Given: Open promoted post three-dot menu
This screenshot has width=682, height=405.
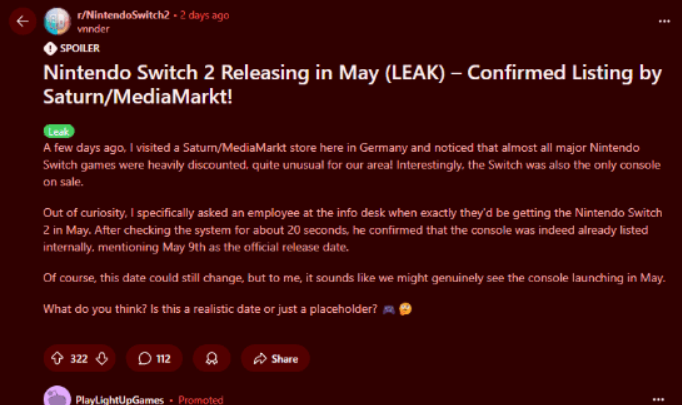Looking at the screenshot, I should click(x=659, y=399).
